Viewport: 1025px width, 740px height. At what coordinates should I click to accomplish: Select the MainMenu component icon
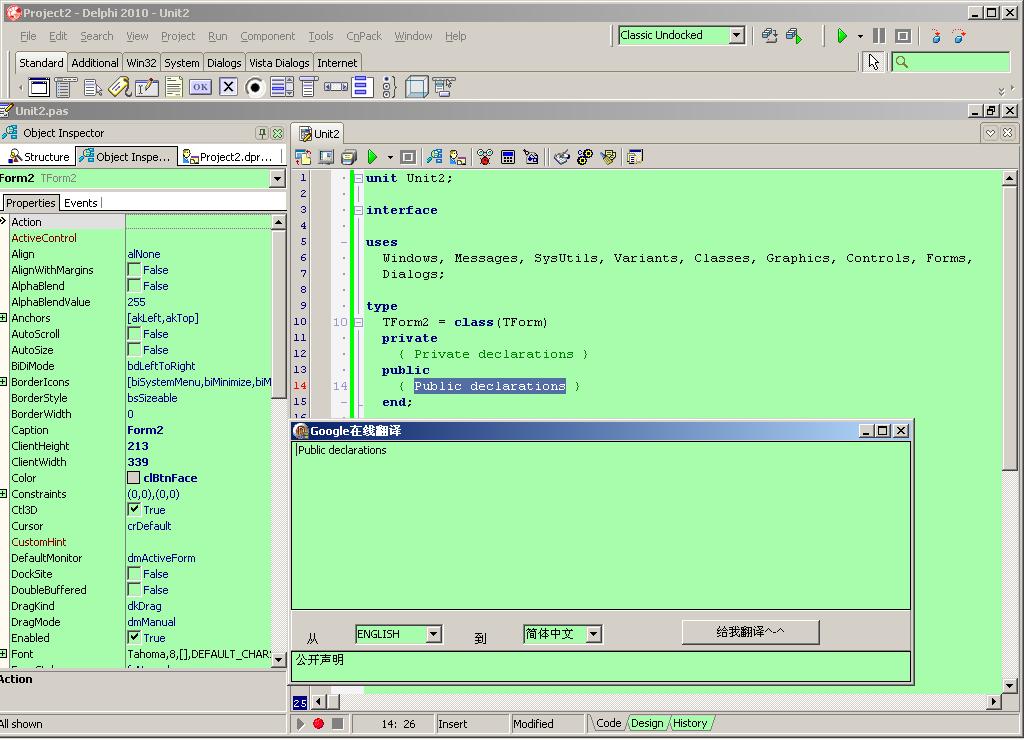point(64,87)
